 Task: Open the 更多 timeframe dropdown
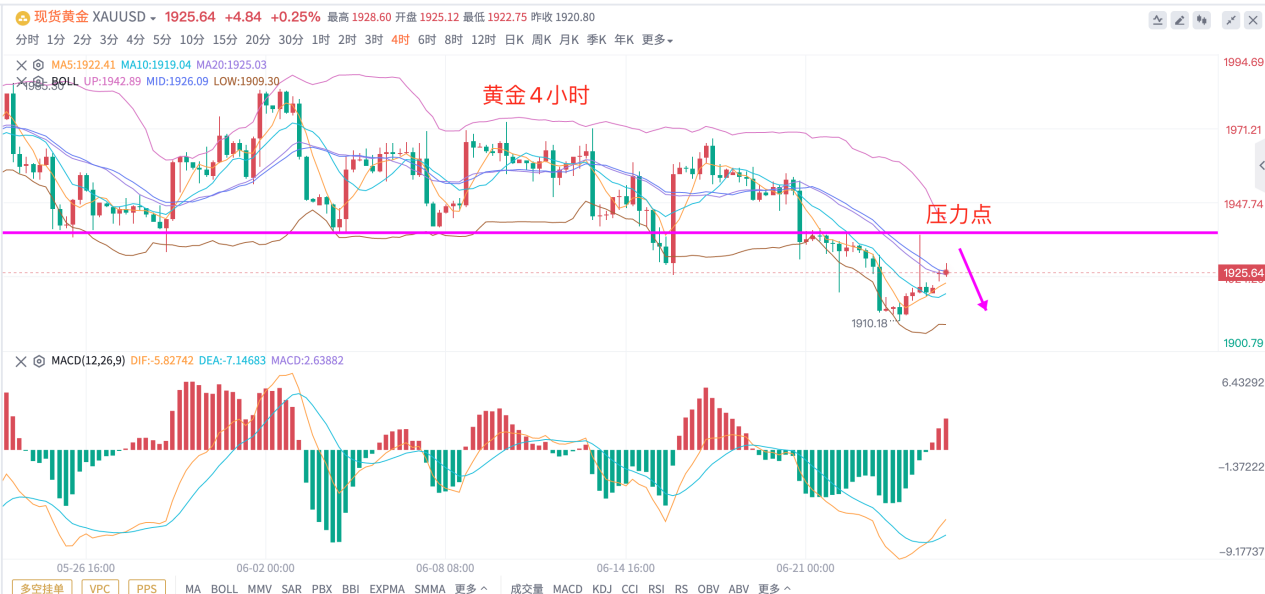coord(657,40)
